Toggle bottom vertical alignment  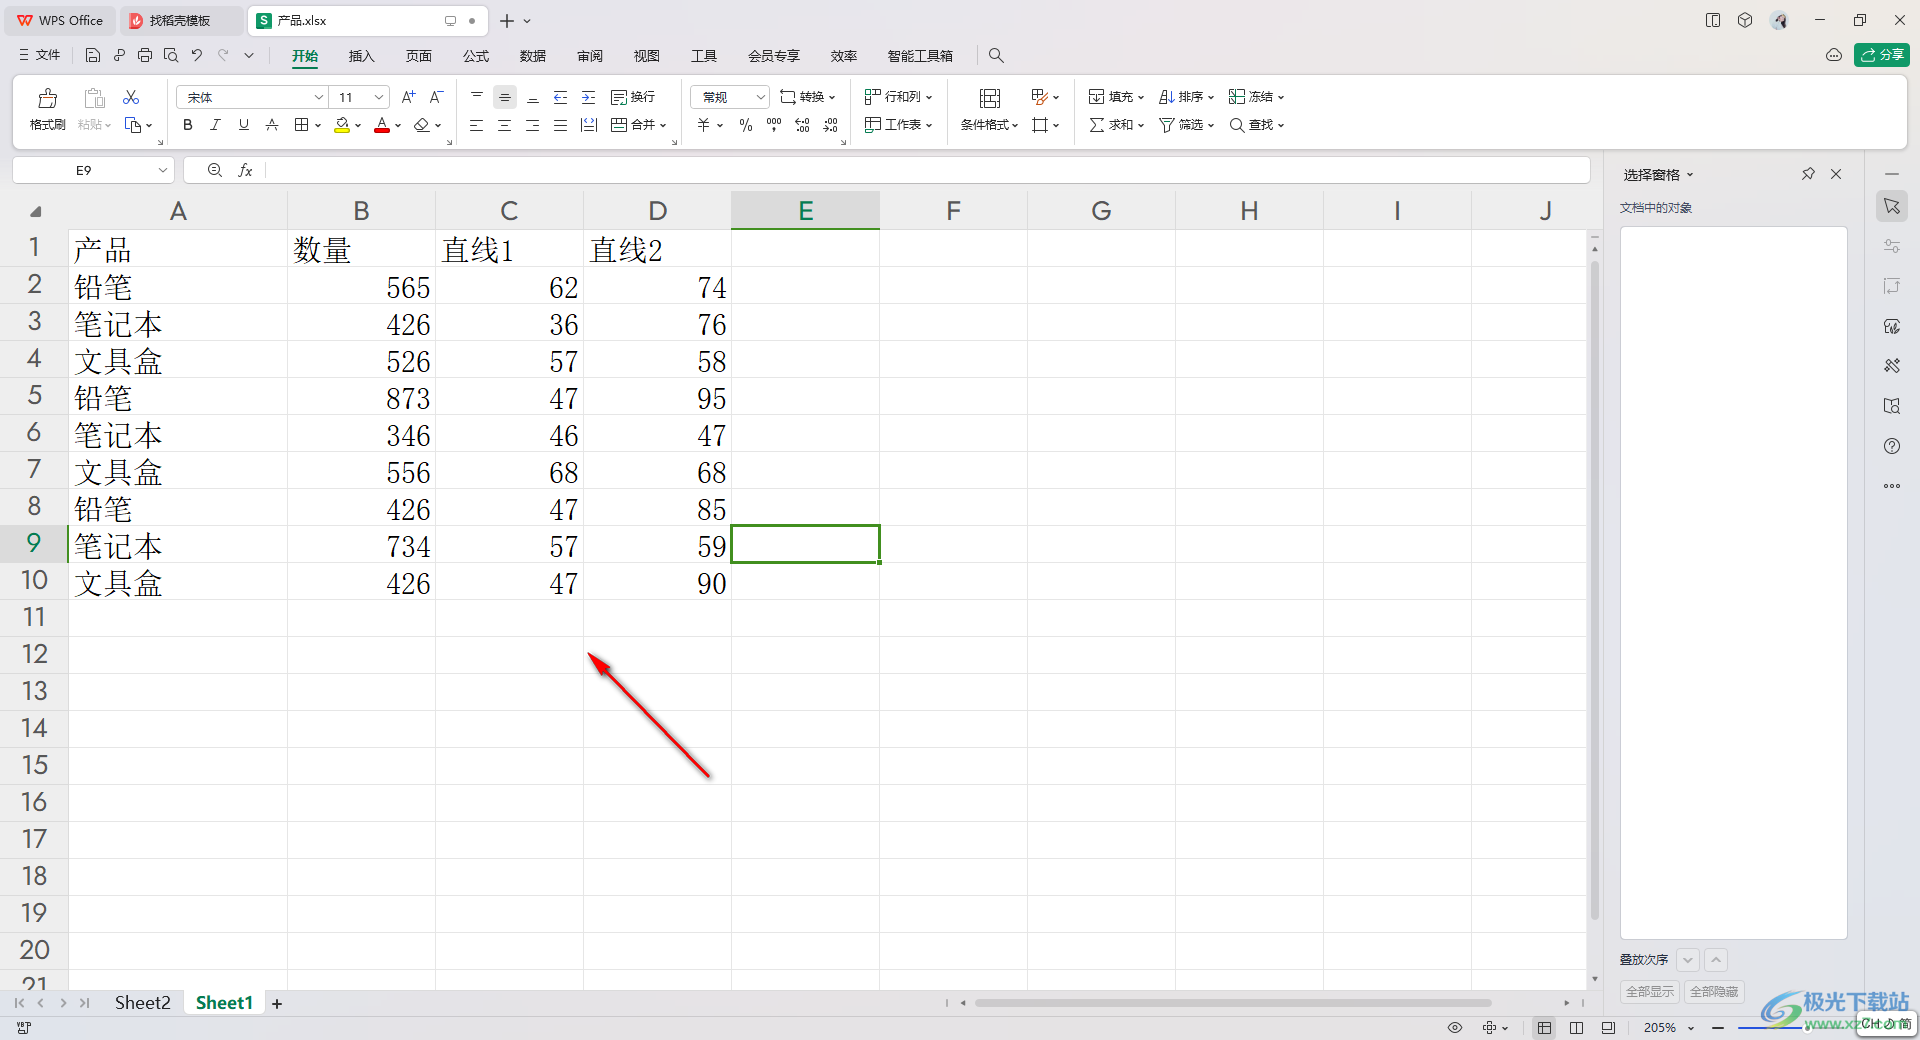533,97
